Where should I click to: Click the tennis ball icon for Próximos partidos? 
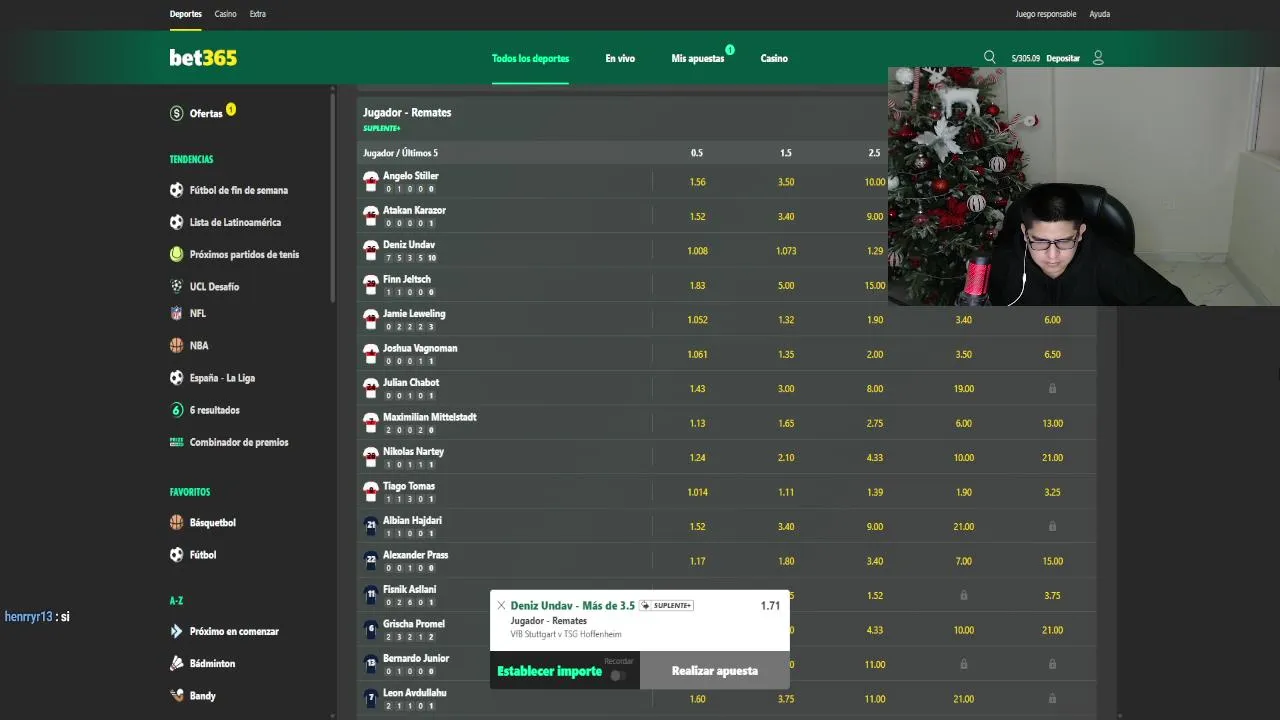[177, 254]
